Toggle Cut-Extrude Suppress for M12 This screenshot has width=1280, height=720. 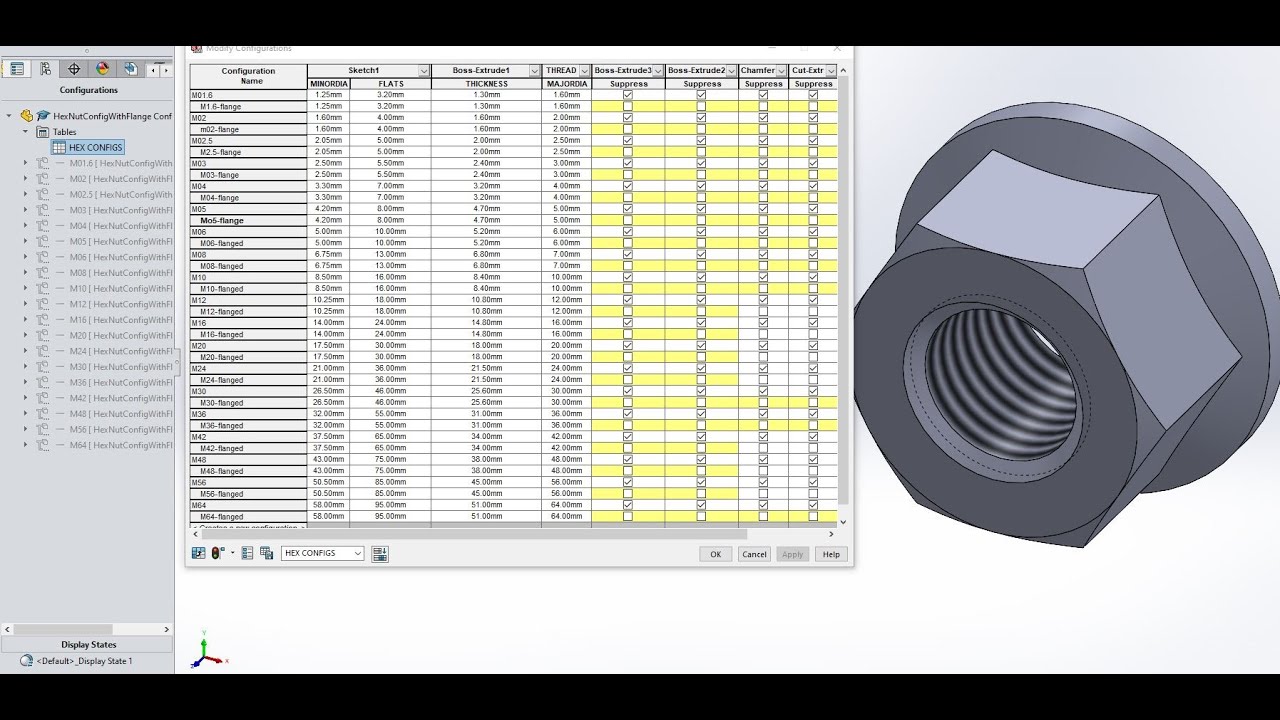click(x=813, y=300)
